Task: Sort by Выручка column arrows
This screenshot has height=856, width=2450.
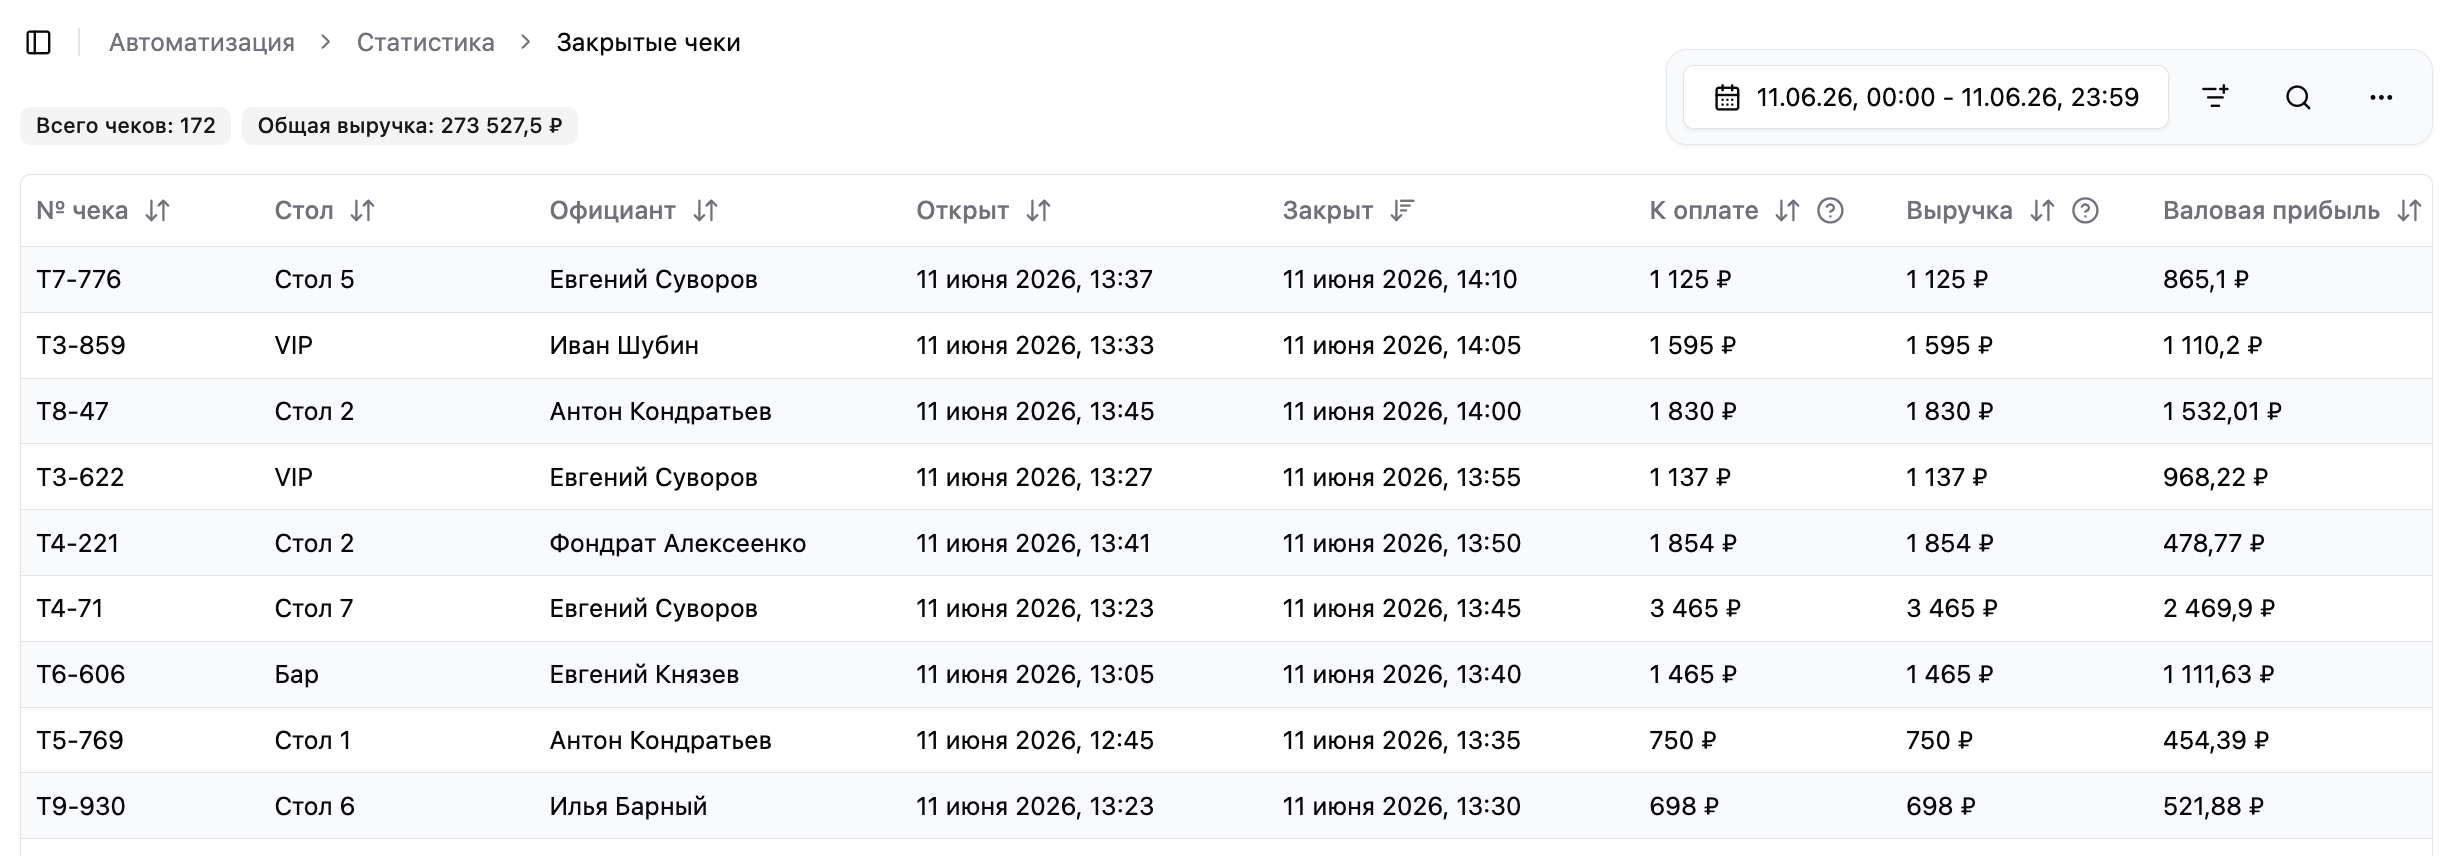Action: (x=2042, y=210)
